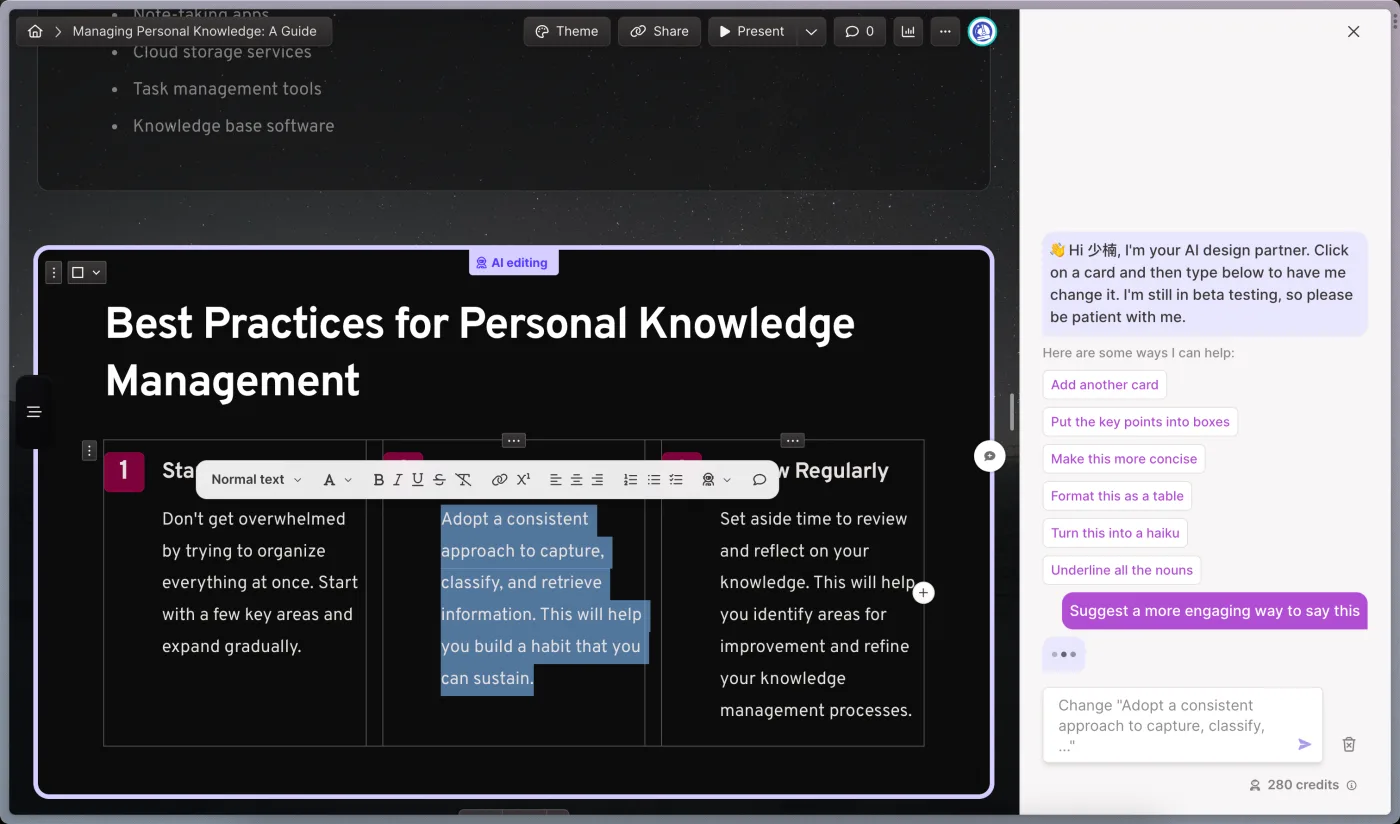
Task: Choose Underline all the nouns suggestion
Action: click(1122, 570)
